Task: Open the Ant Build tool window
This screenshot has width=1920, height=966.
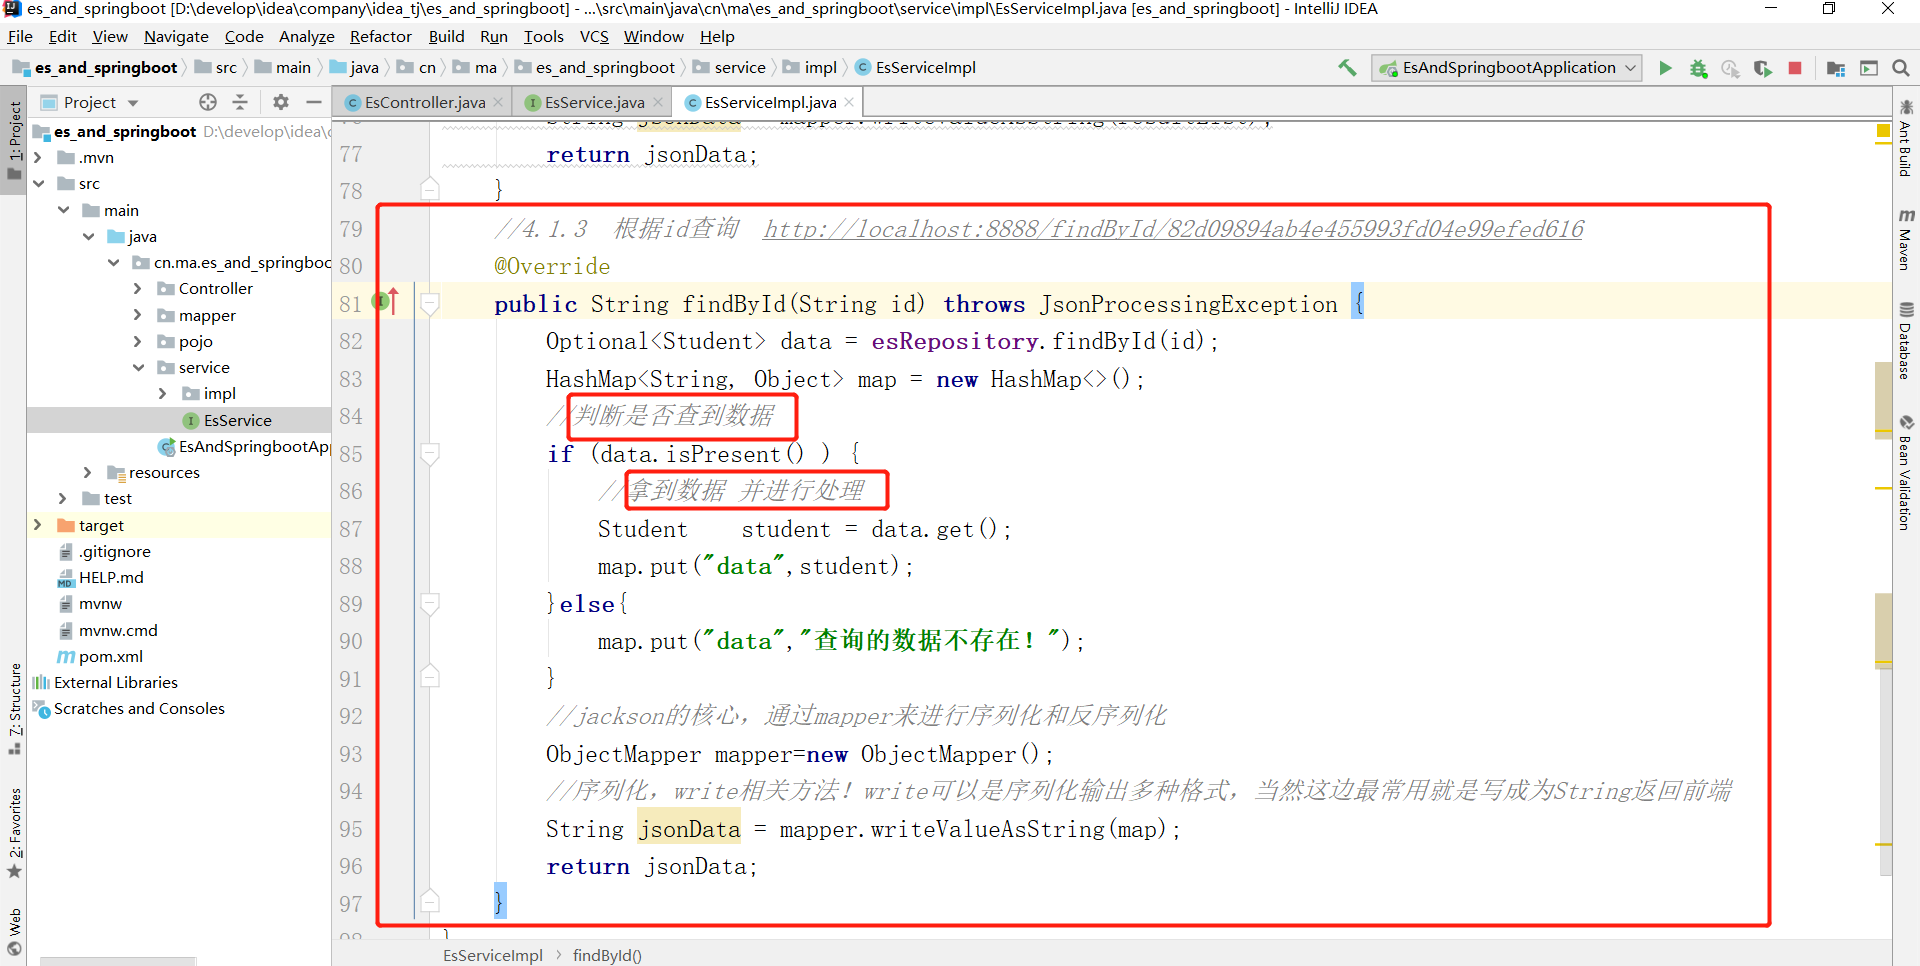Action: pos(1906,138)
